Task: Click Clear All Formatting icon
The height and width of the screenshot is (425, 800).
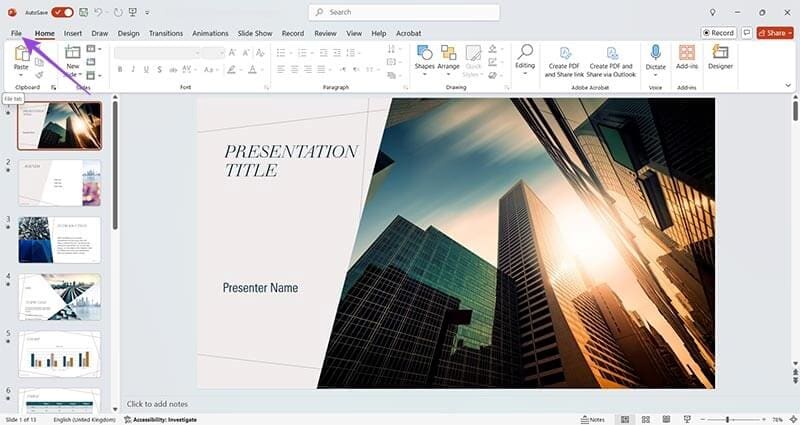Action: point(260,53)
